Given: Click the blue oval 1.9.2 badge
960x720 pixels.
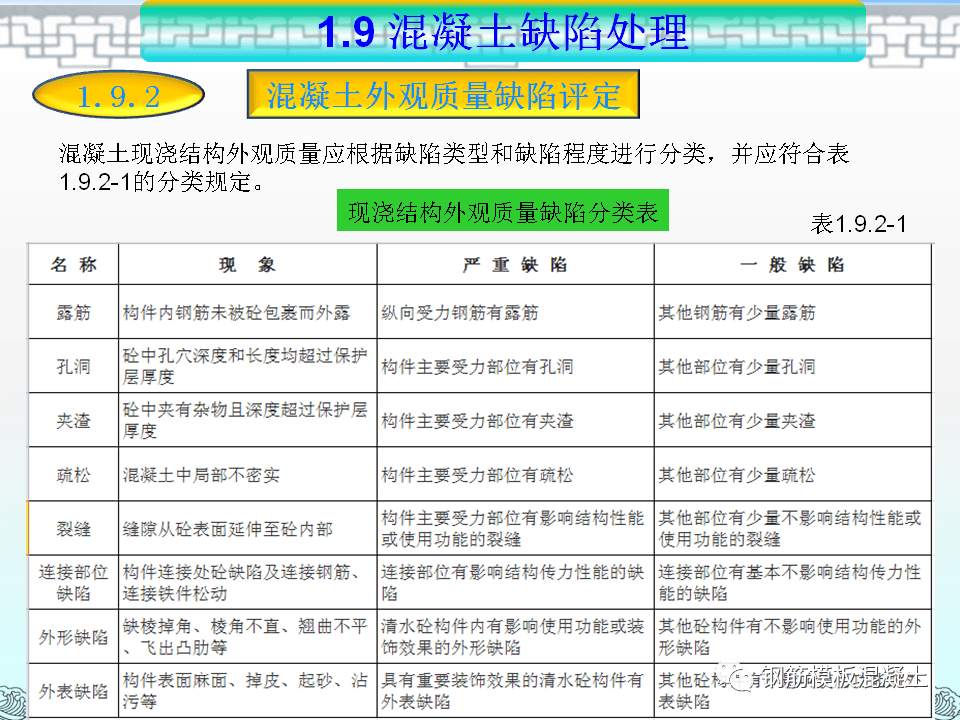Looking at the screenshot, I should pos(118,96).
